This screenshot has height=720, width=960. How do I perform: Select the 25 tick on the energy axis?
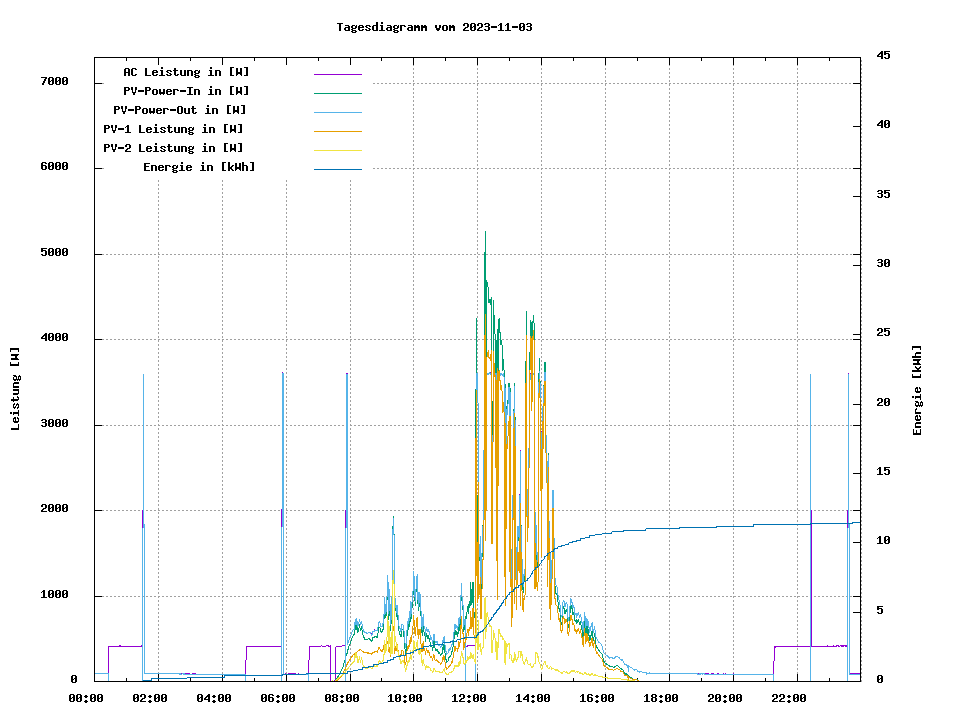[x=883, y=333]
